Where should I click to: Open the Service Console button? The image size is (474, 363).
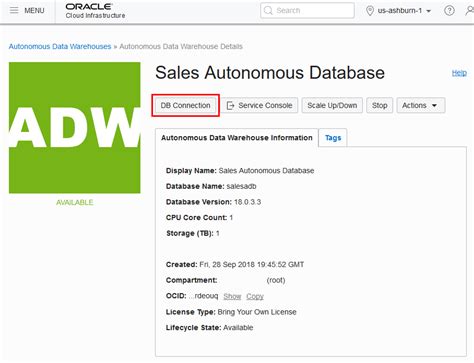[x=260, y=106]
